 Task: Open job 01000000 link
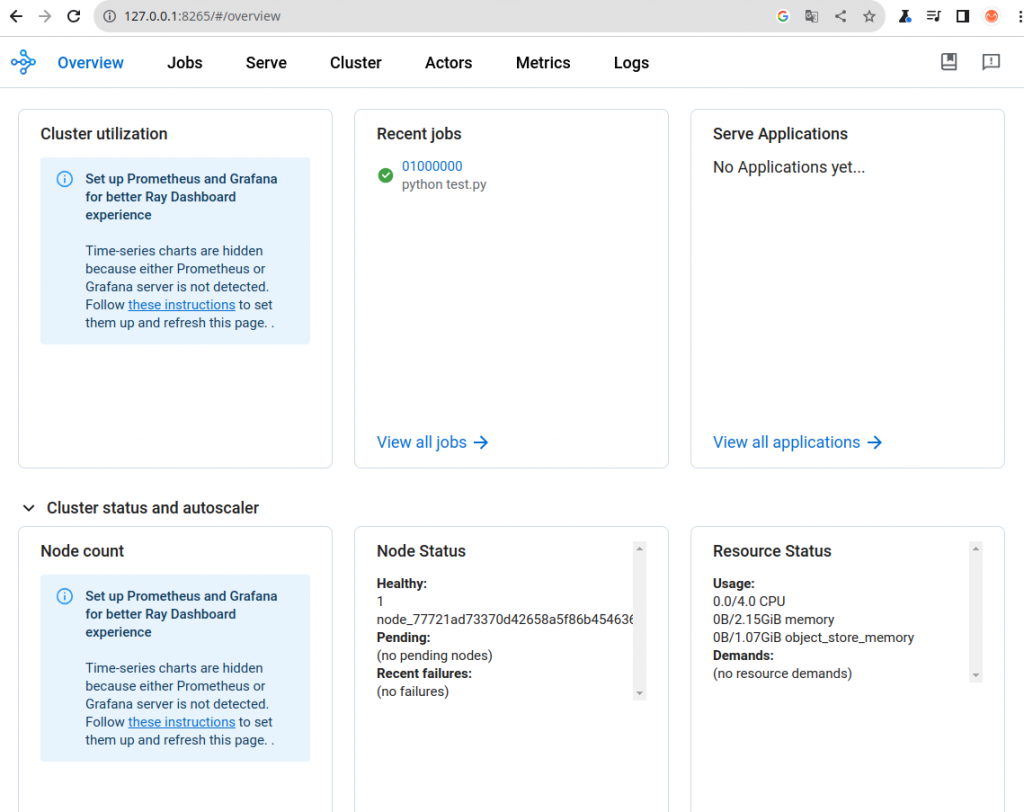(x=432, y=166)
